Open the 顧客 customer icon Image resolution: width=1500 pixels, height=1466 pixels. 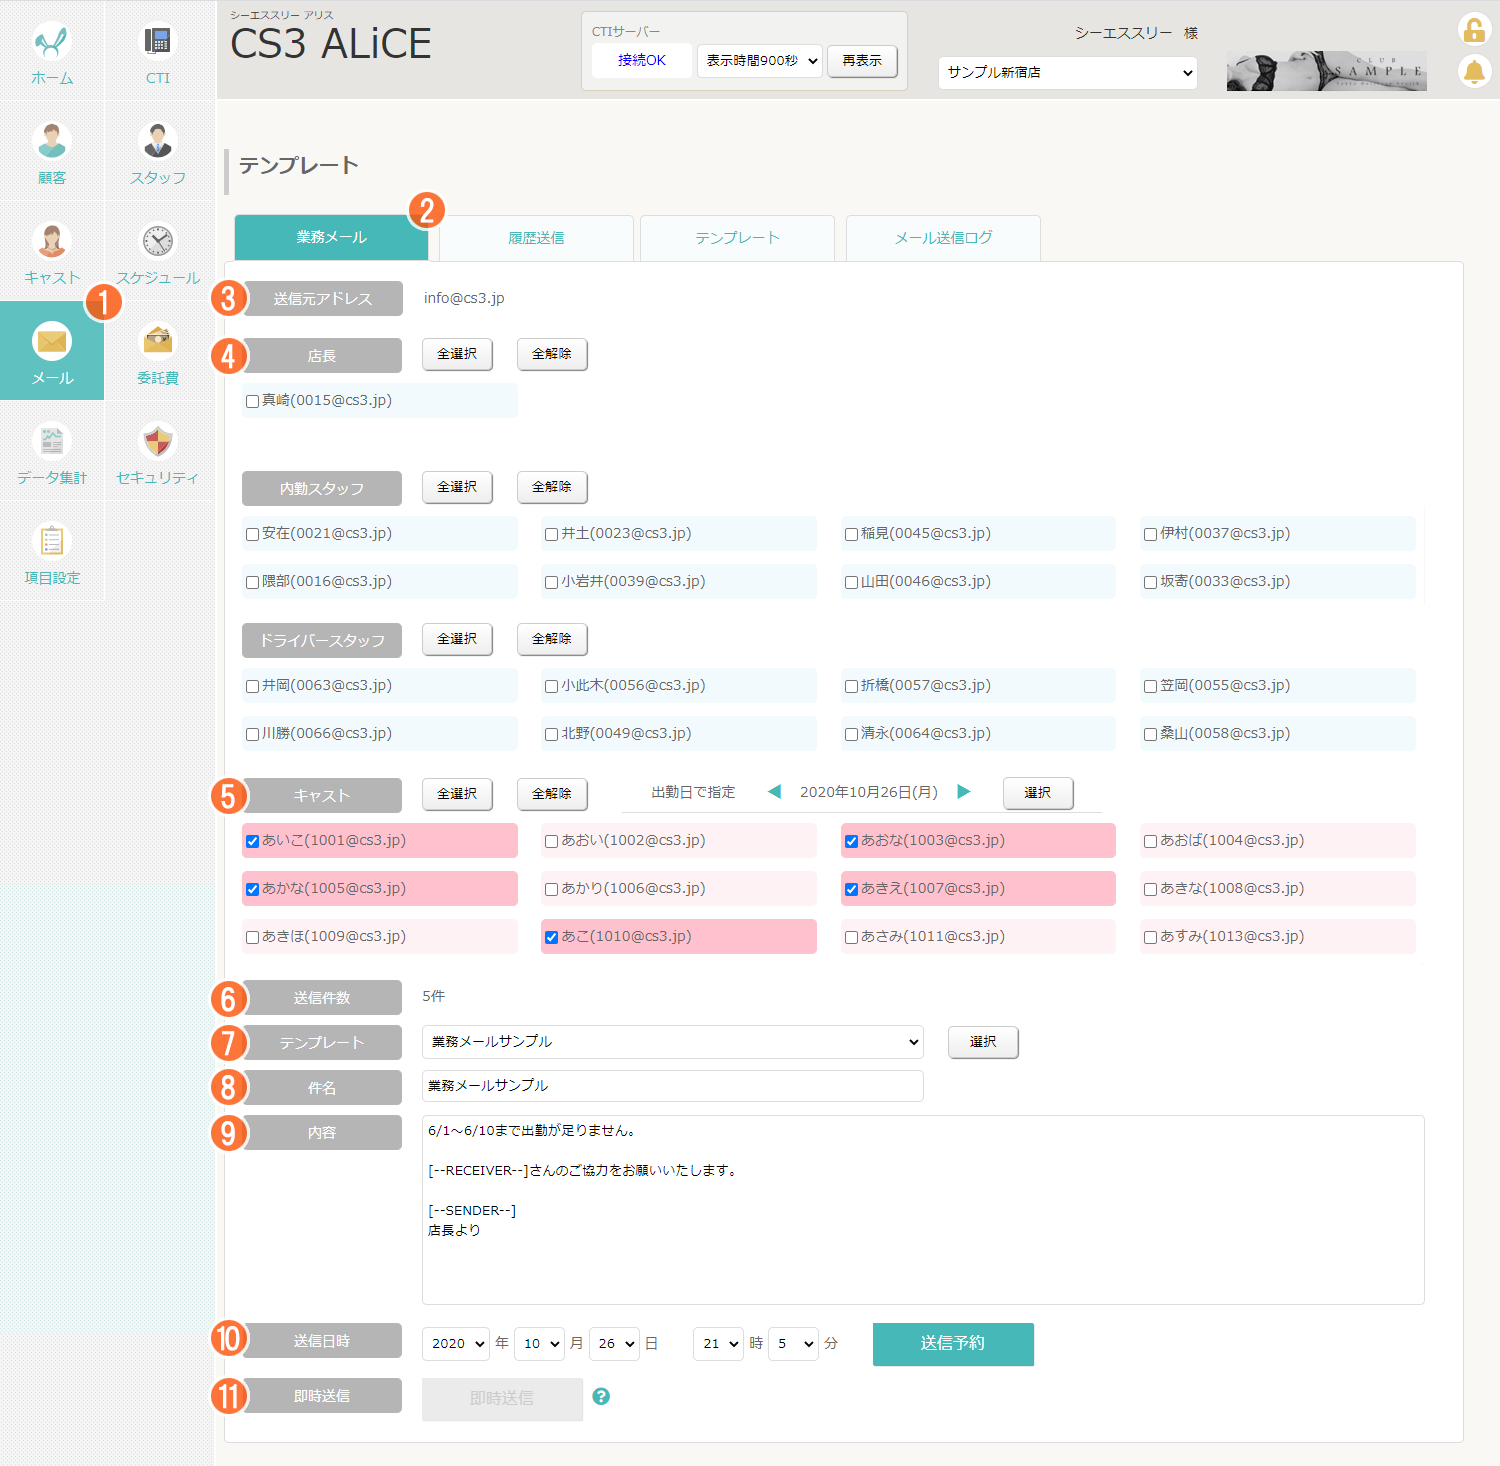click(52, 141)
